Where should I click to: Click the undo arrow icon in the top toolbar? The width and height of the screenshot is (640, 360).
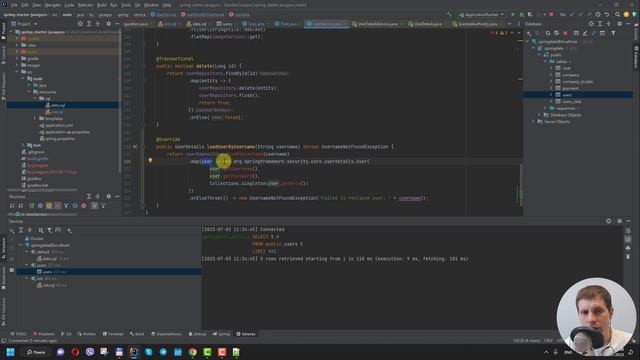coord(607,14)
